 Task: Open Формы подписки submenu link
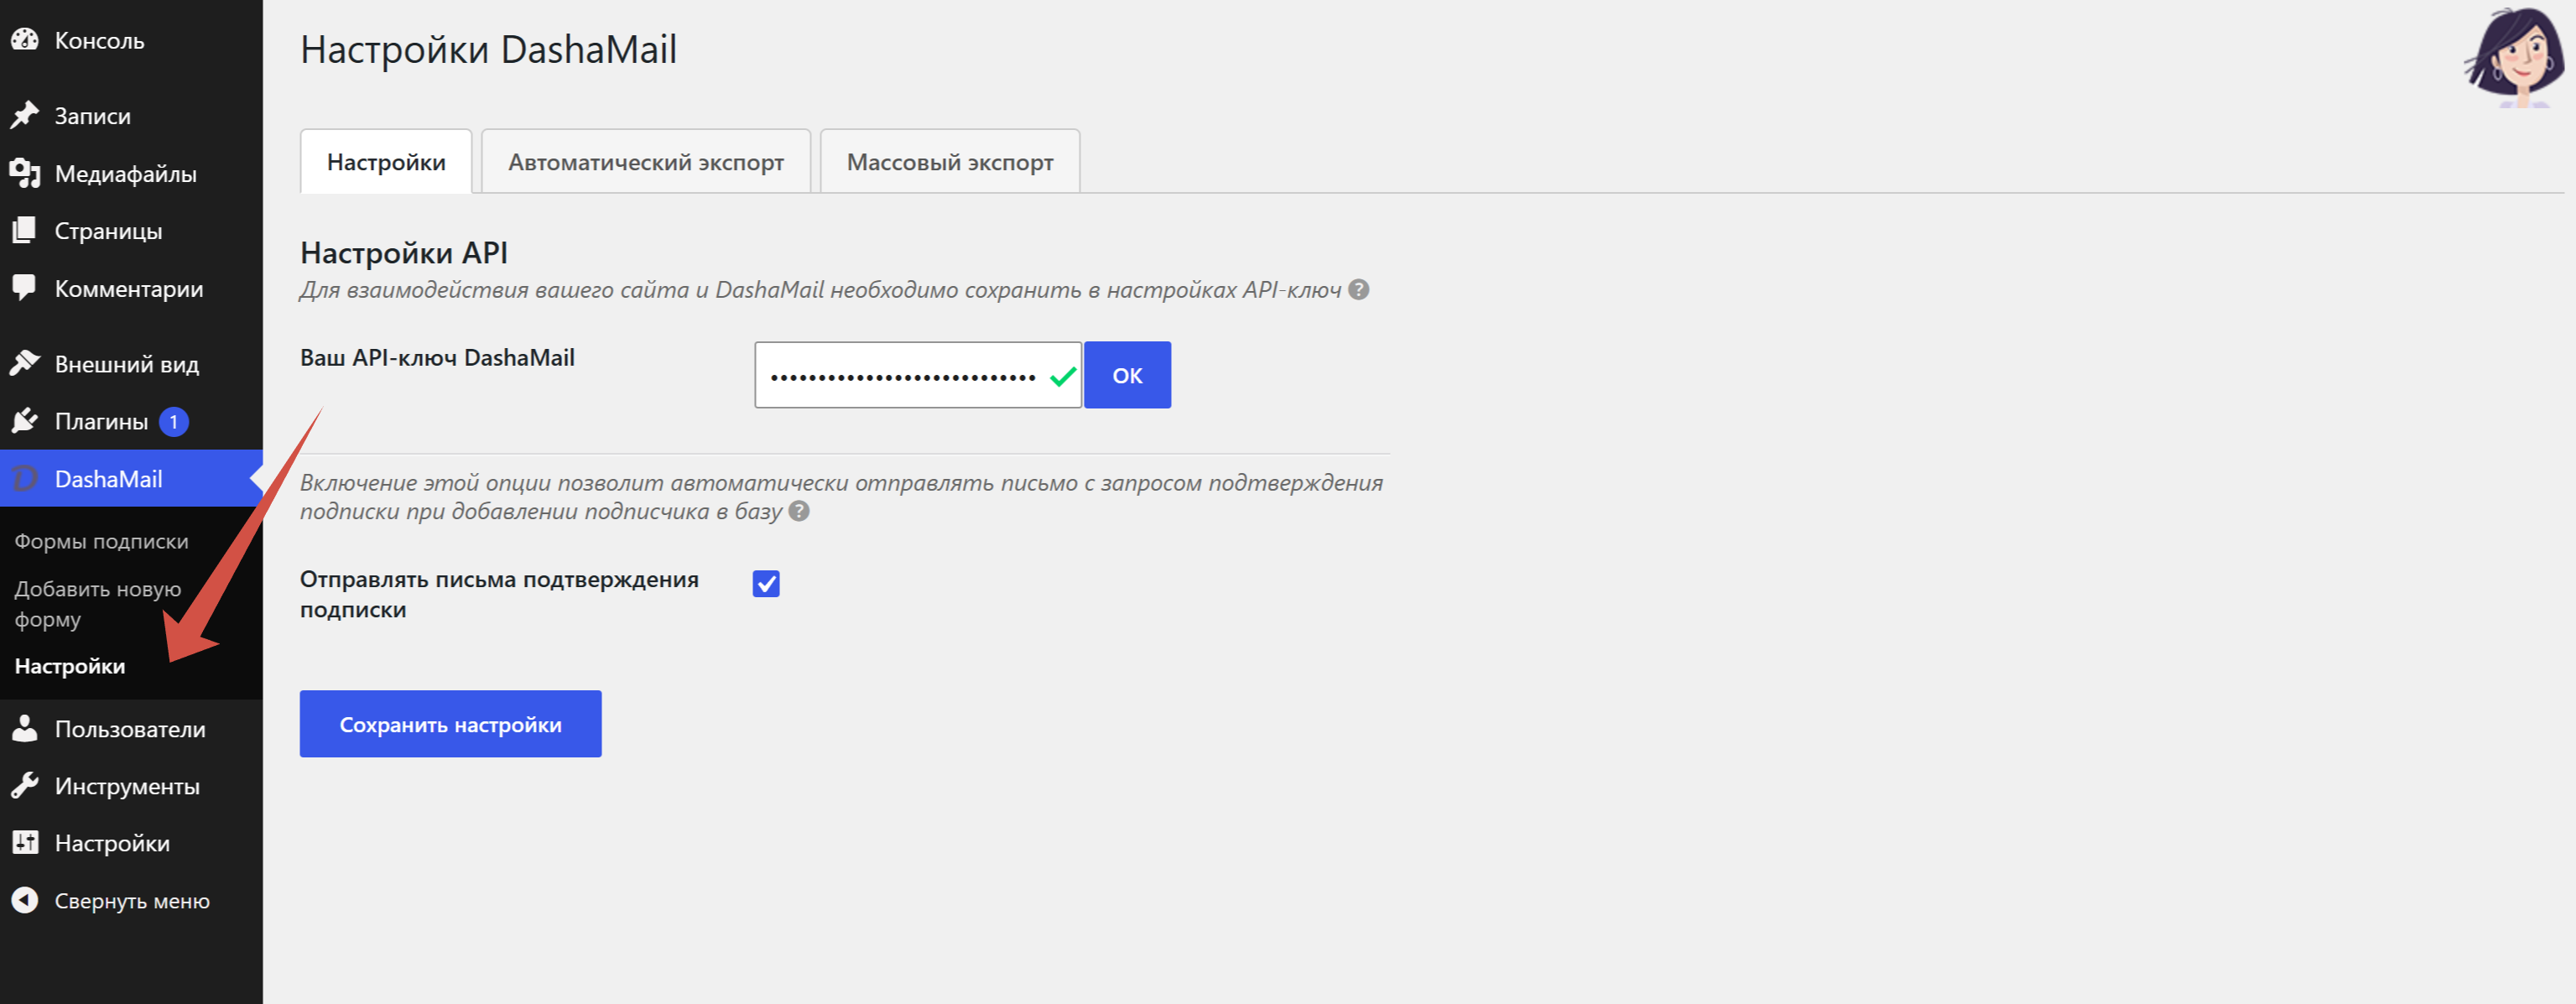[101, 541]
